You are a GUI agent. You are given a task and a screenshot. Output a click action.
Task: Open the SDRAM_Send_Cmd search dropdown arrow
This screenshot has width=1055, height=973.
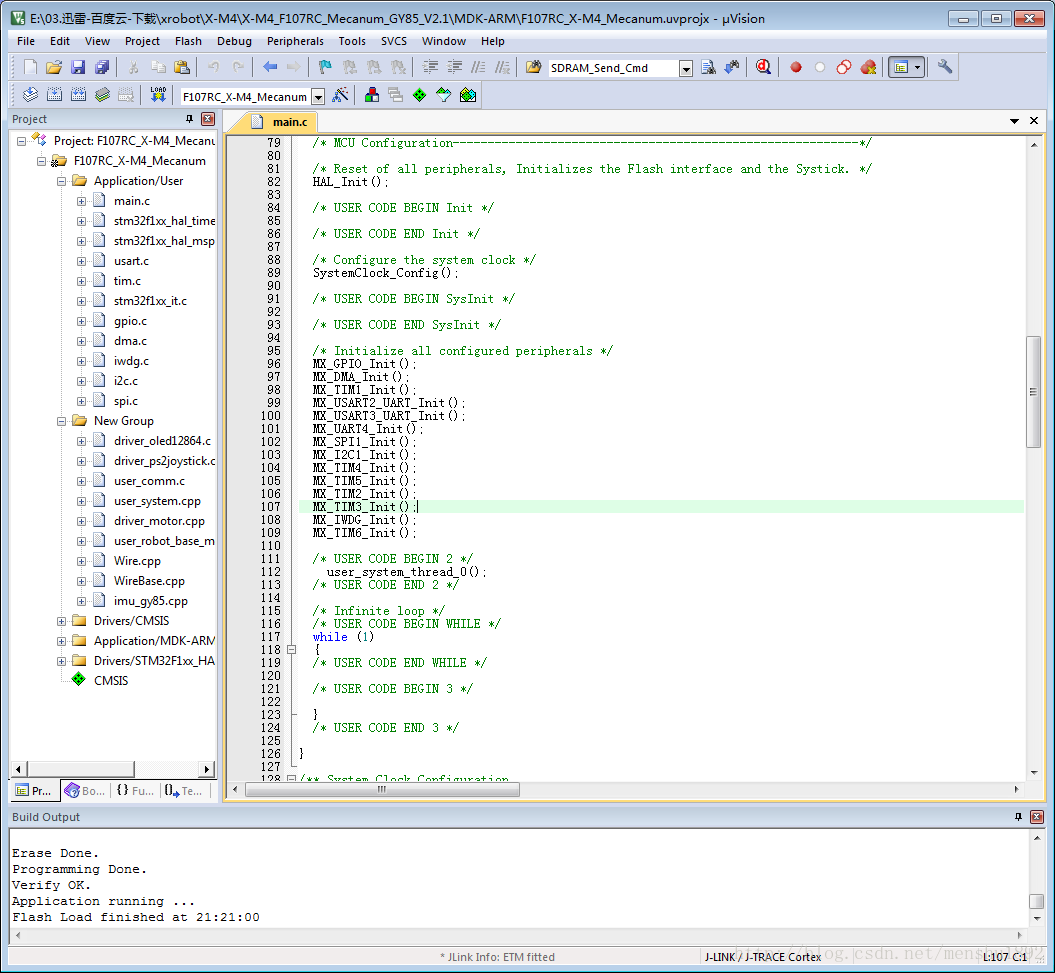pos(686,69)
